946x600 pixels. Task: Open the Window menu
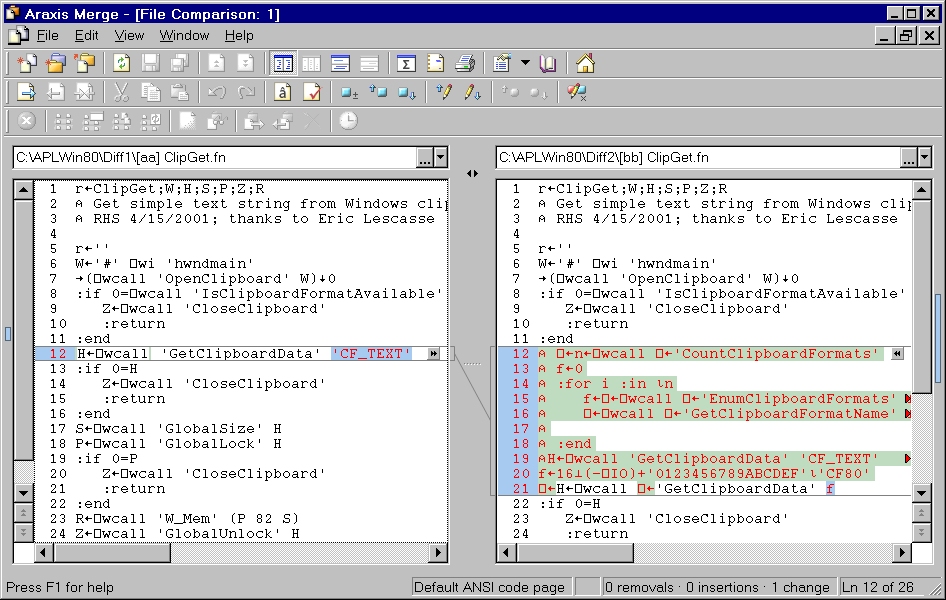[184, 36]
